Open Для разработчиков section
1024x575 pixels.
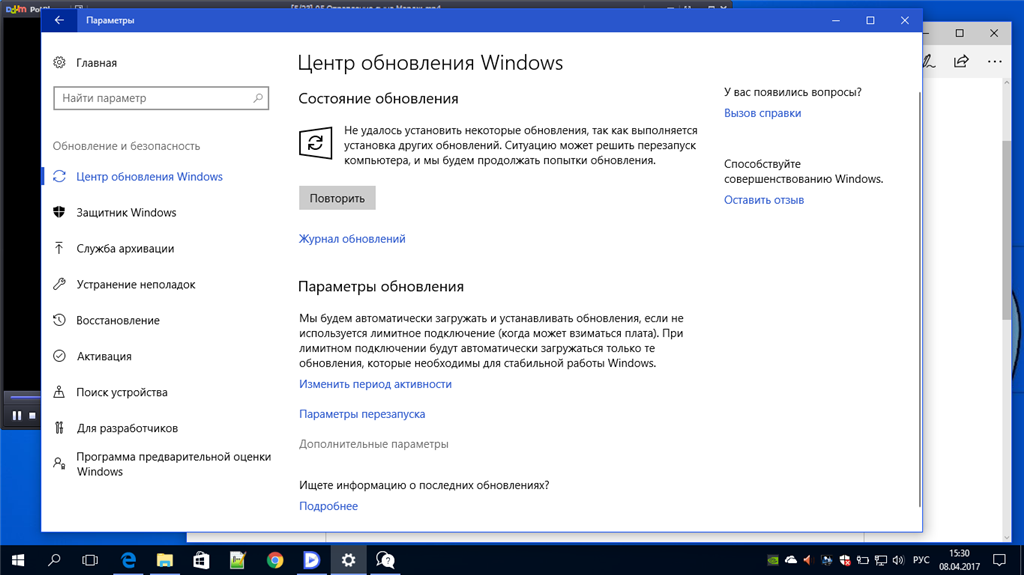127,428
